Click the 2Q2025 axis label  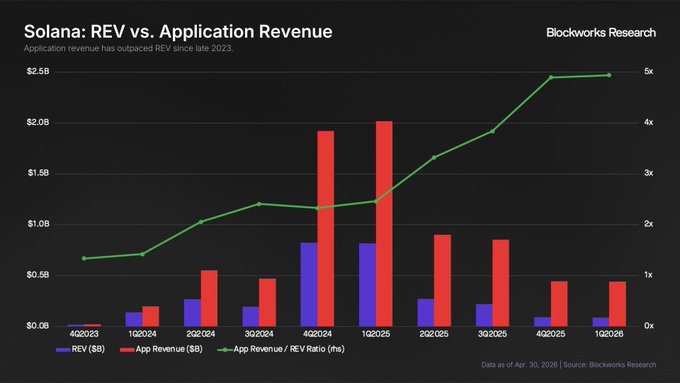(434, 334)
